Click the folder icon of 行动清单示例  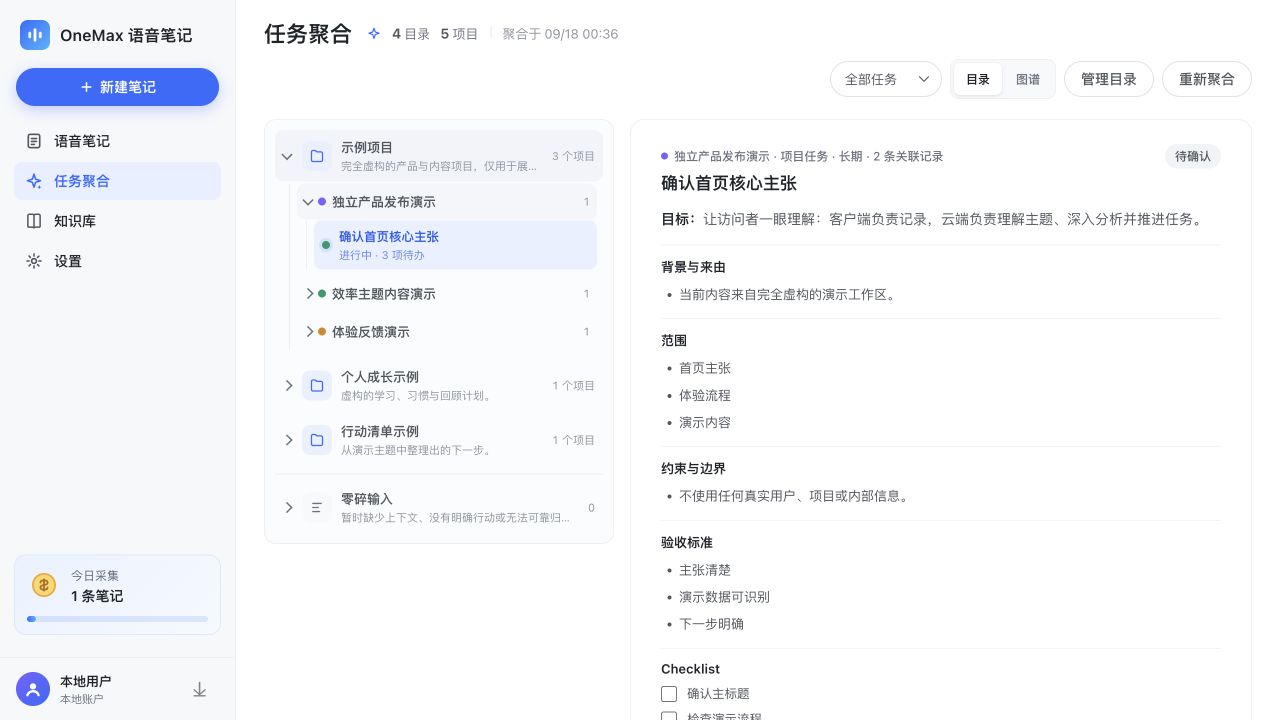(317, 440)
